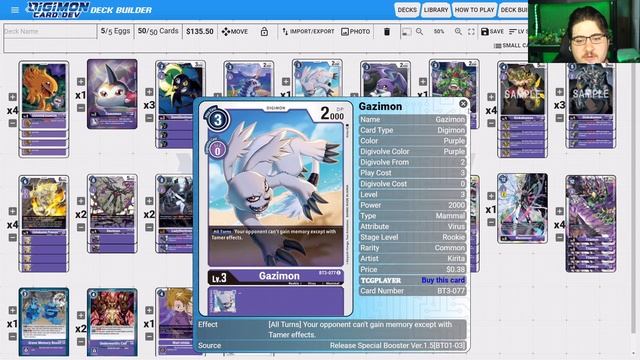Open the hamburger menu beside the logo

point(15,10)
